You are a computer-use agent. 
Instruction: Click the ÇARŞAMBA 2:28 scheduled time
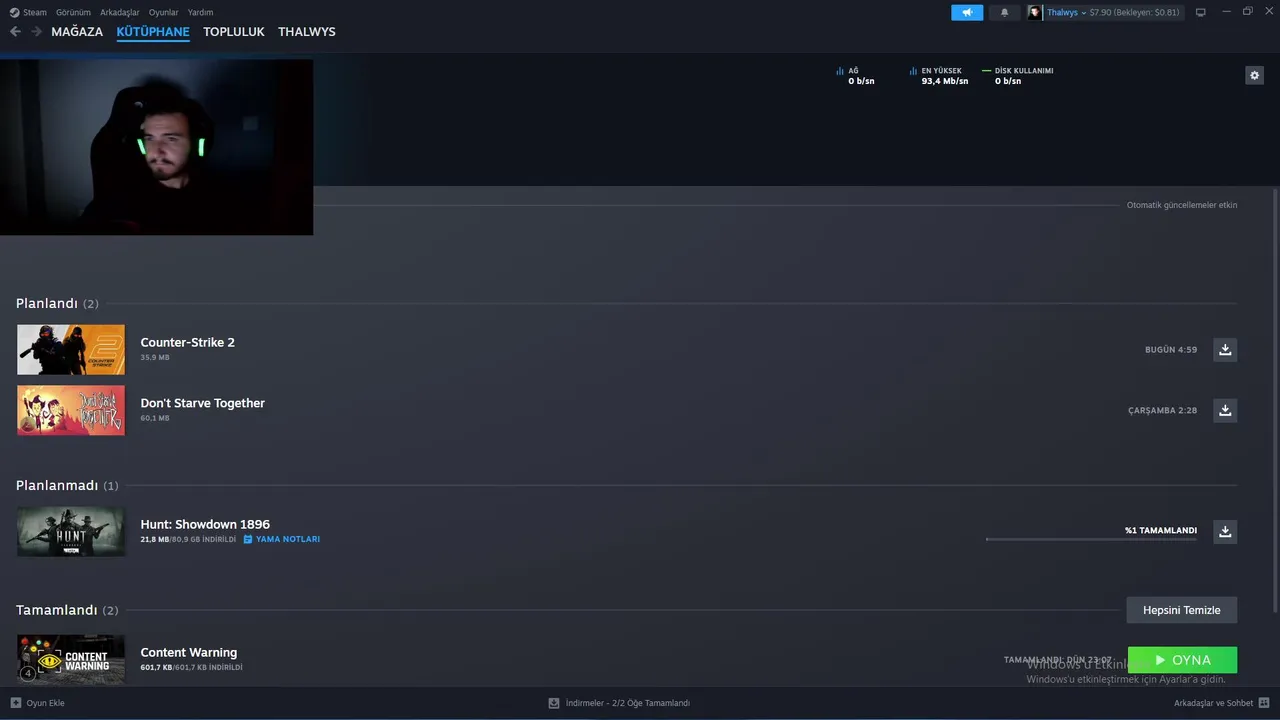1162,410
